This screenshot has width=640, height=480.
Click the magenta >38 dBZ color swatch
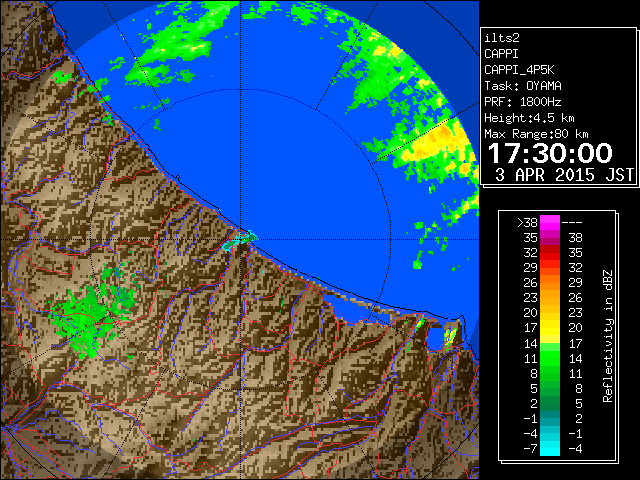550,223
